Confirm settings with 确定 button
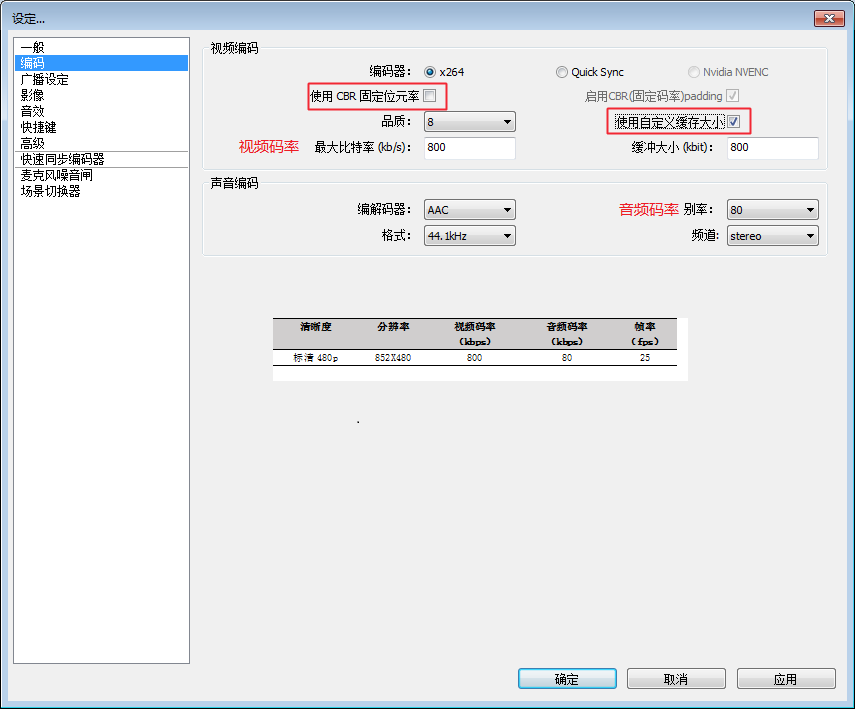This screenshot has height=709, width=855. click(x=567, y=679)
